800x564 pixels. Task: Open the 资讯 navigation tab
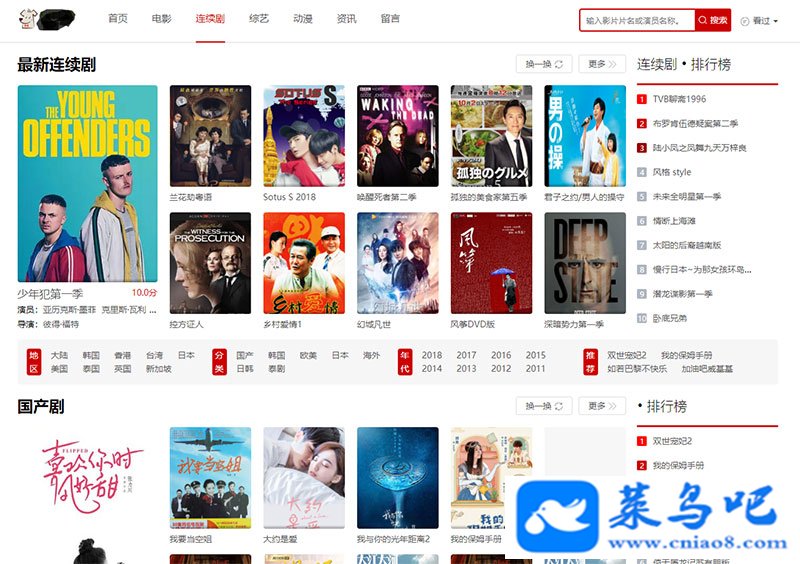click(x=346, y=19)
